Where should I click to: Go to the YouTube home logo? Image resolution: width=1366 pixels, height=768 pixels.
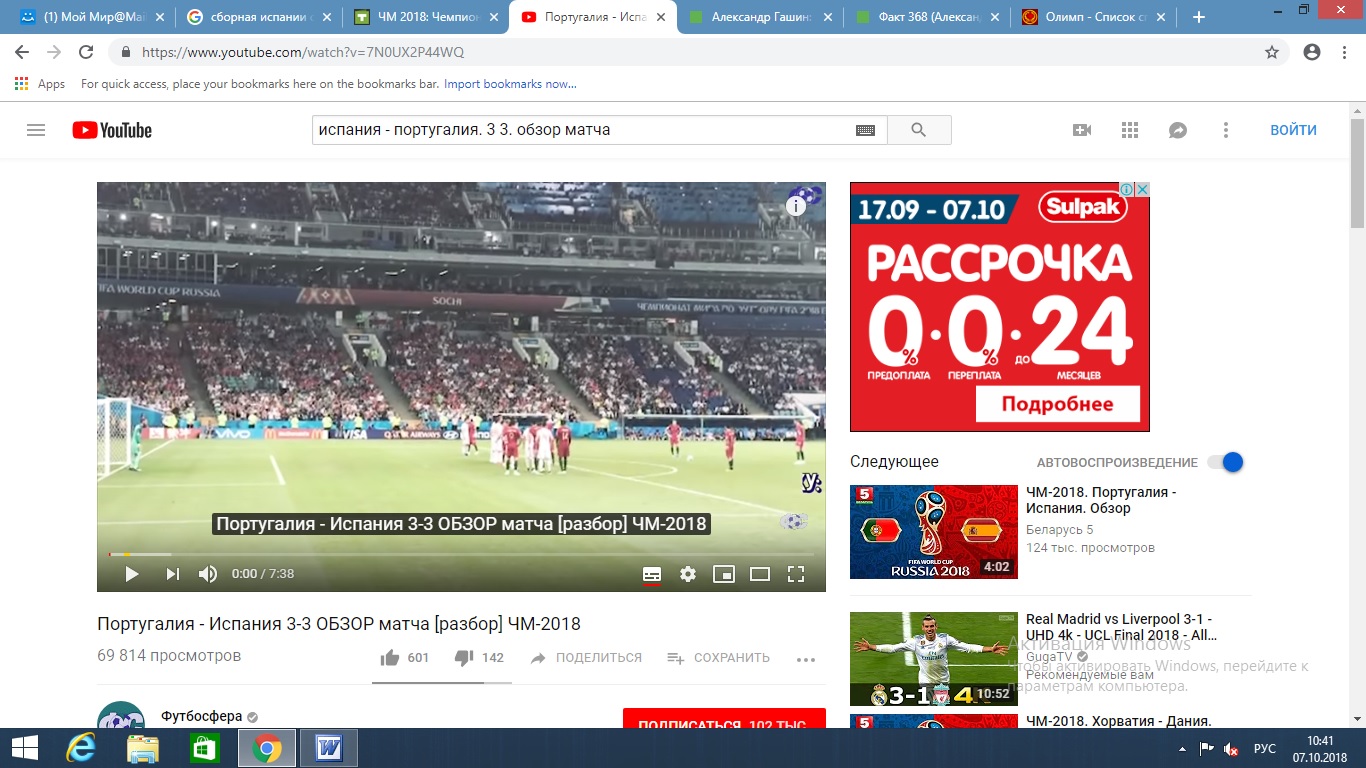tap(112, 130)
